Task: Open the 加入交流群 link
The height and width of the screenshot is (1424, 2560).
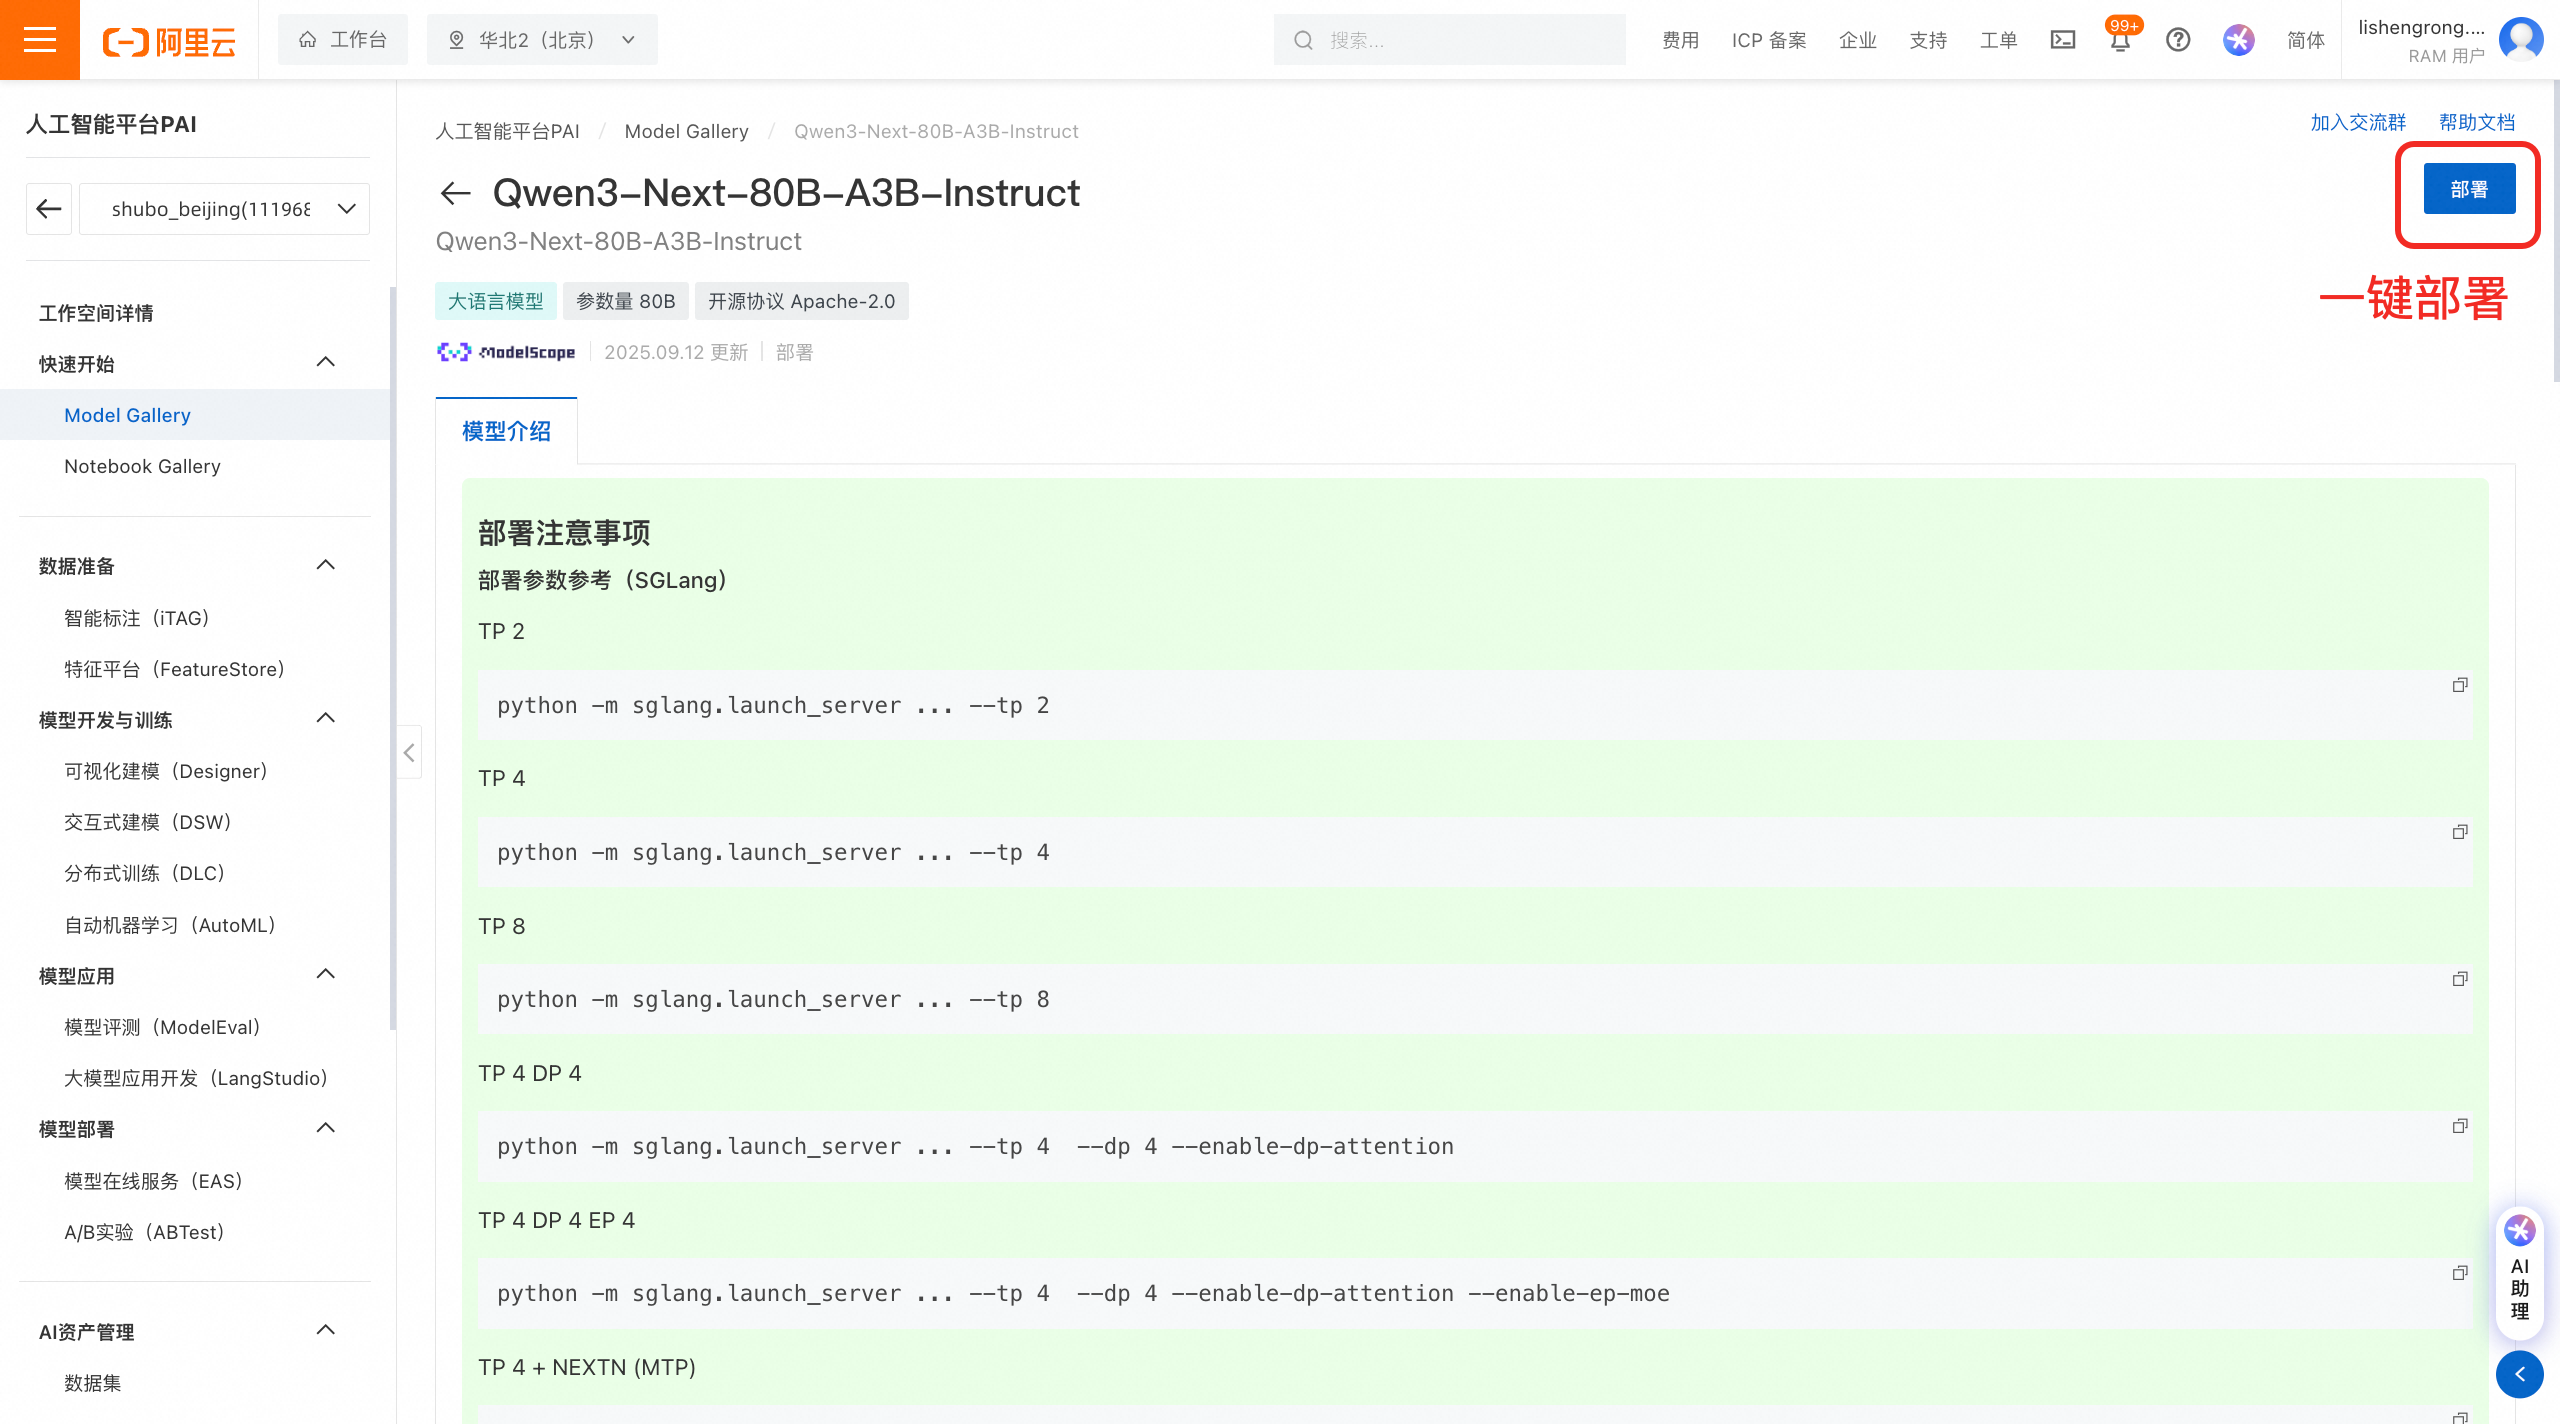Action: click(x=2358, y=122)
